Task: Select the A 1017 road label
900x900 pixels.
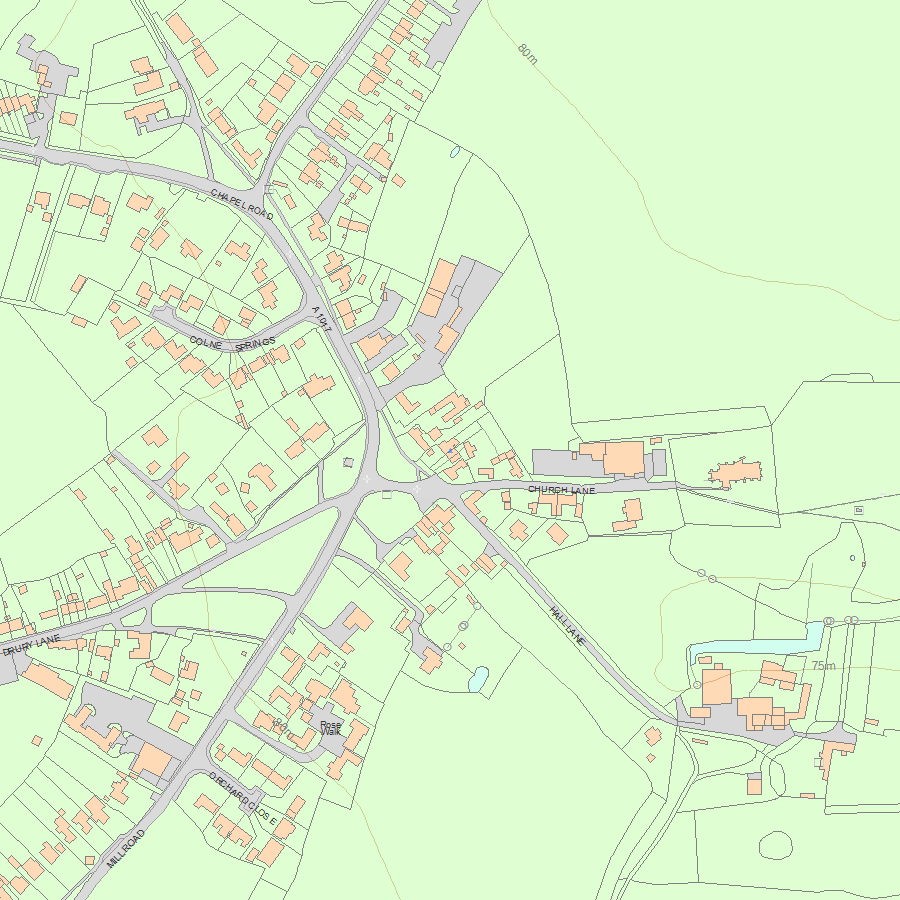Action: [x=322, y=319]
